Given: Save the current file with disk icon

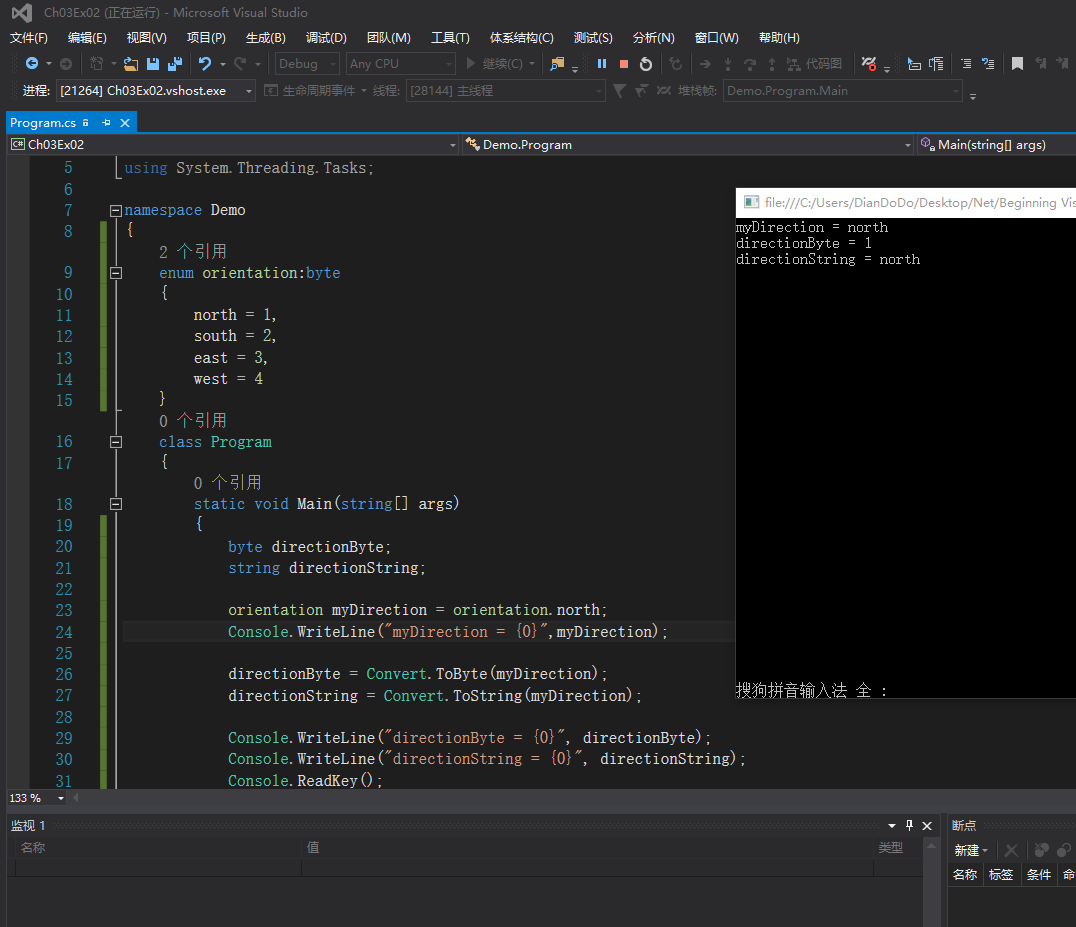Looking at the screenshot, I should point(153,64).
